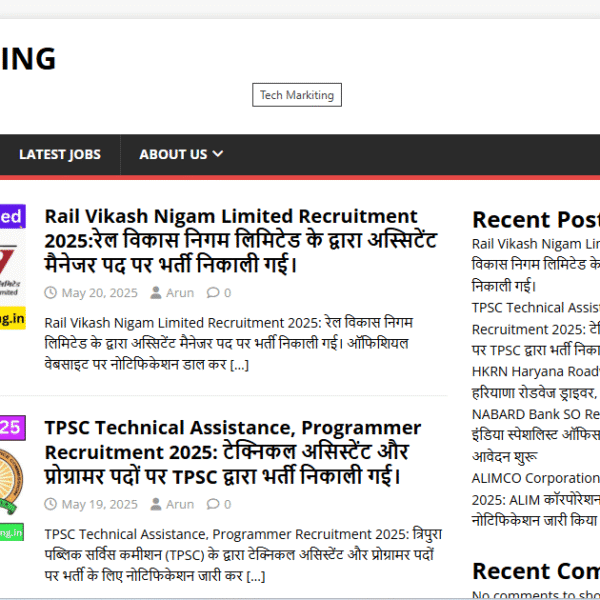The image size is (600, 600).
Task: Click the Recent Posts sidebar heading
Action: [536, 220]
